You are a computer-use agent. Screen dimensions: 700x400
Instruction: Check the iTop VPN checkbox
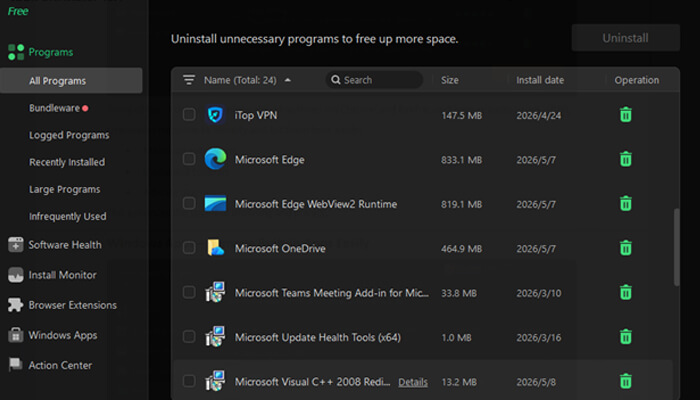189,115
